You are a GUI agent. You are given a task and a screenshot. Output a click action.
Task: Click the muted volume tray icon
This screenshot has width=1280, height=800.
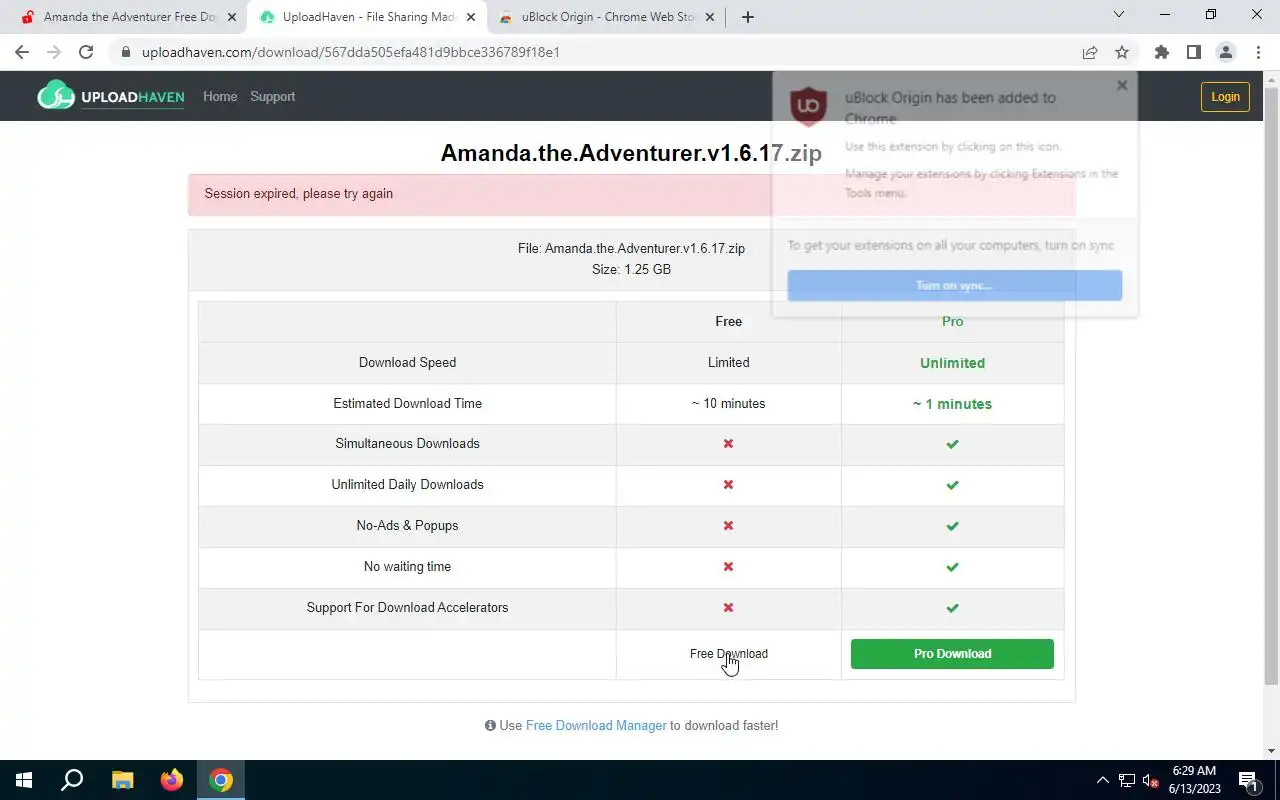tap(1151, 780)
